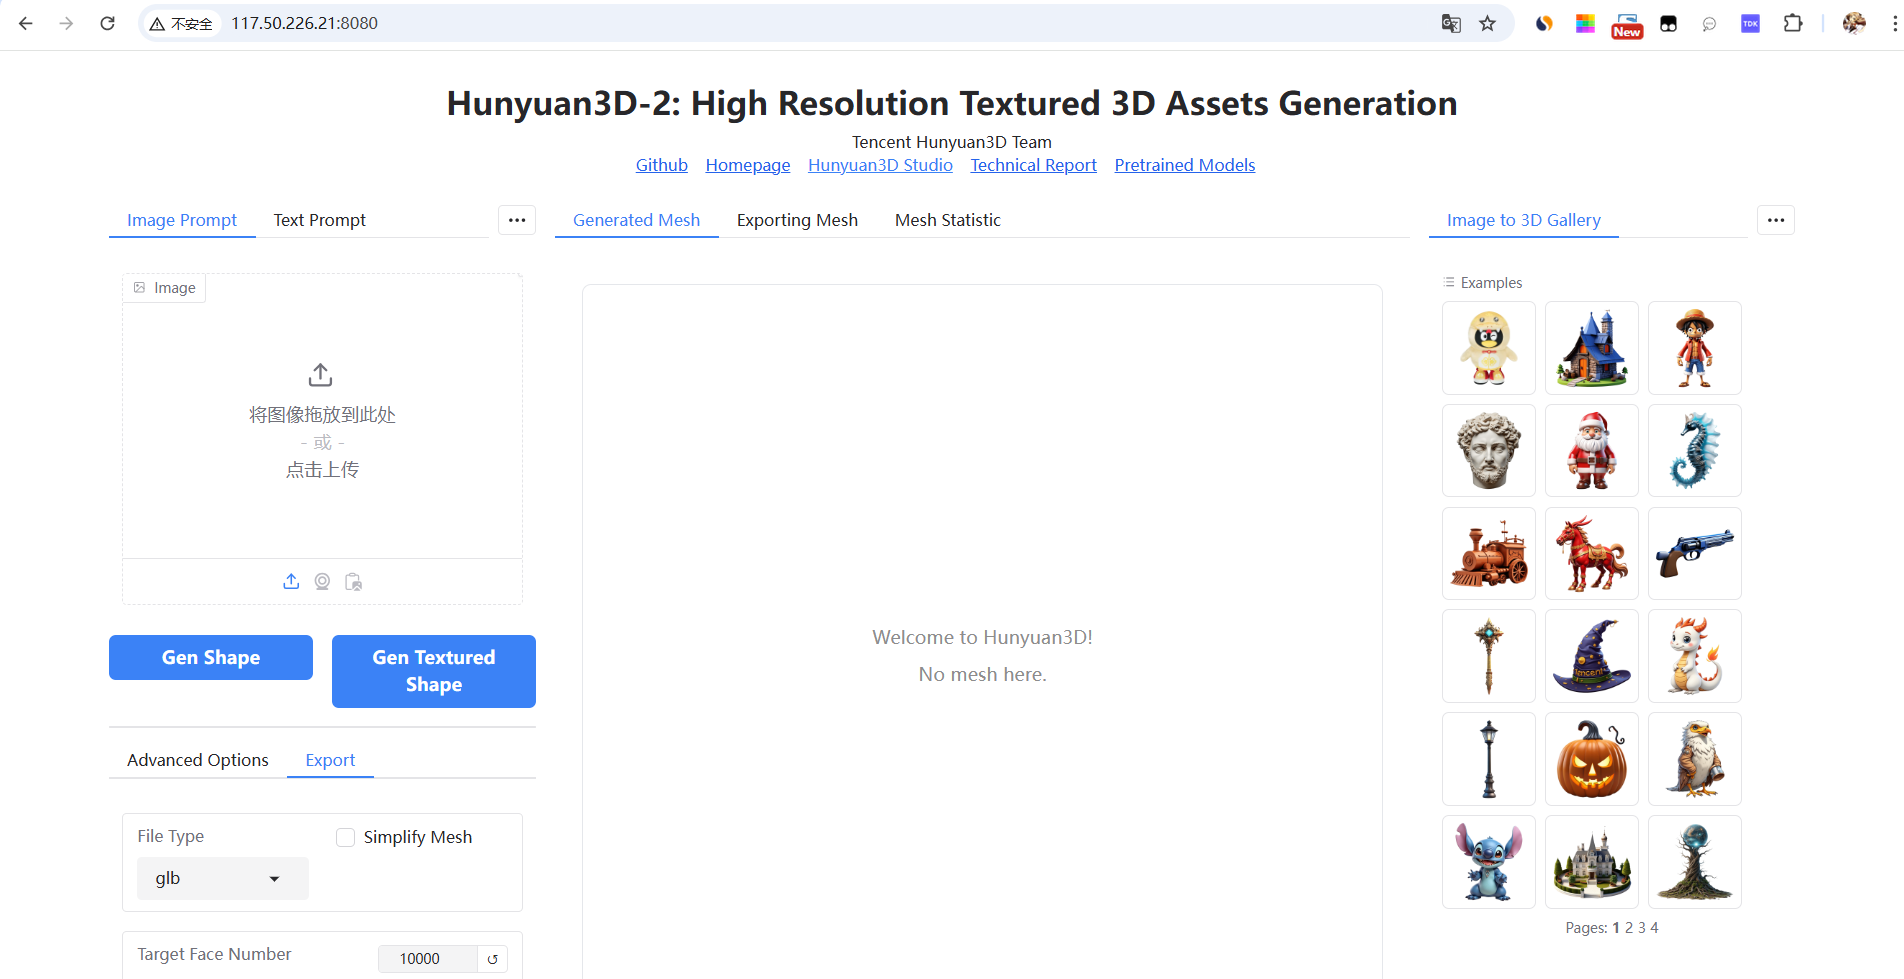Click the purple TDK extension icon

click(1750, 23)
